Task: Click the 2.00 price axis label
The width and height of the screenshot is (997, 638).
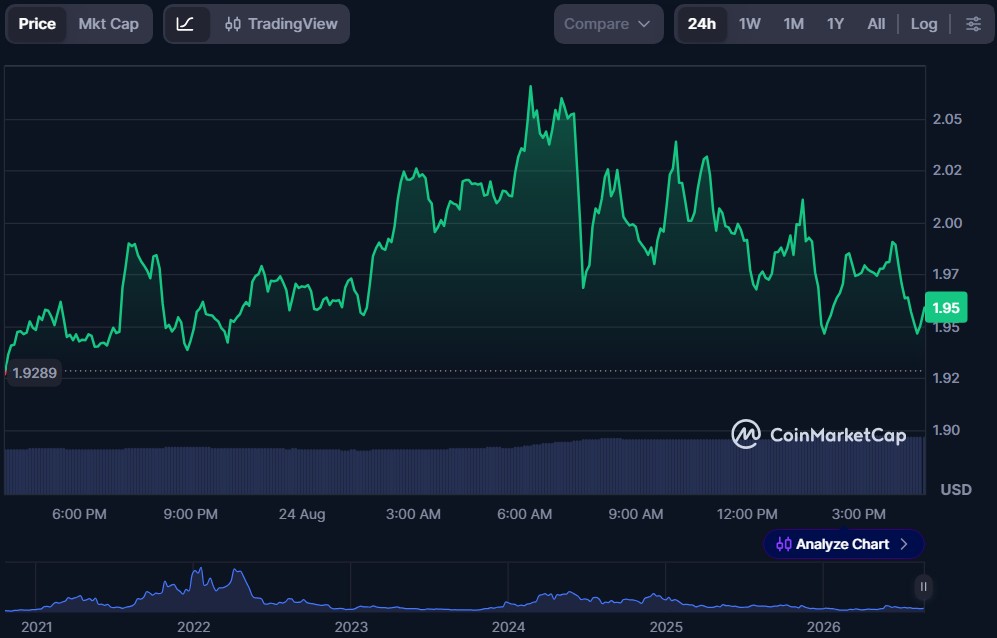Action: click(947, 223)
